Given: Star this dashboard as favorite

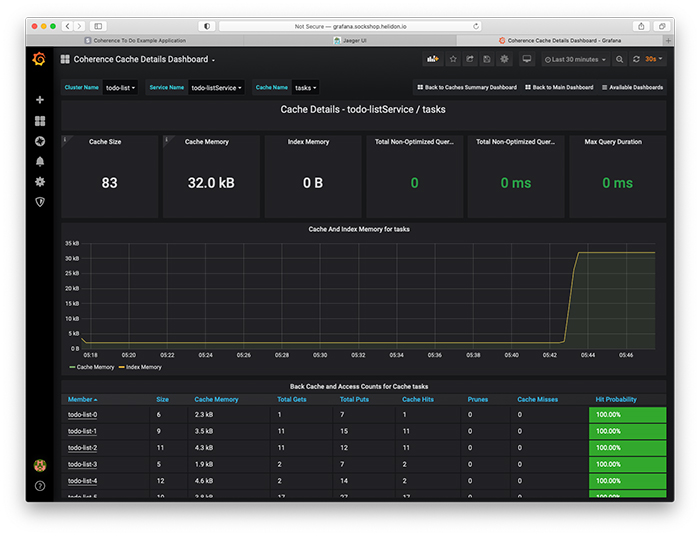Looking at the screenshot, I should [453, 59].
